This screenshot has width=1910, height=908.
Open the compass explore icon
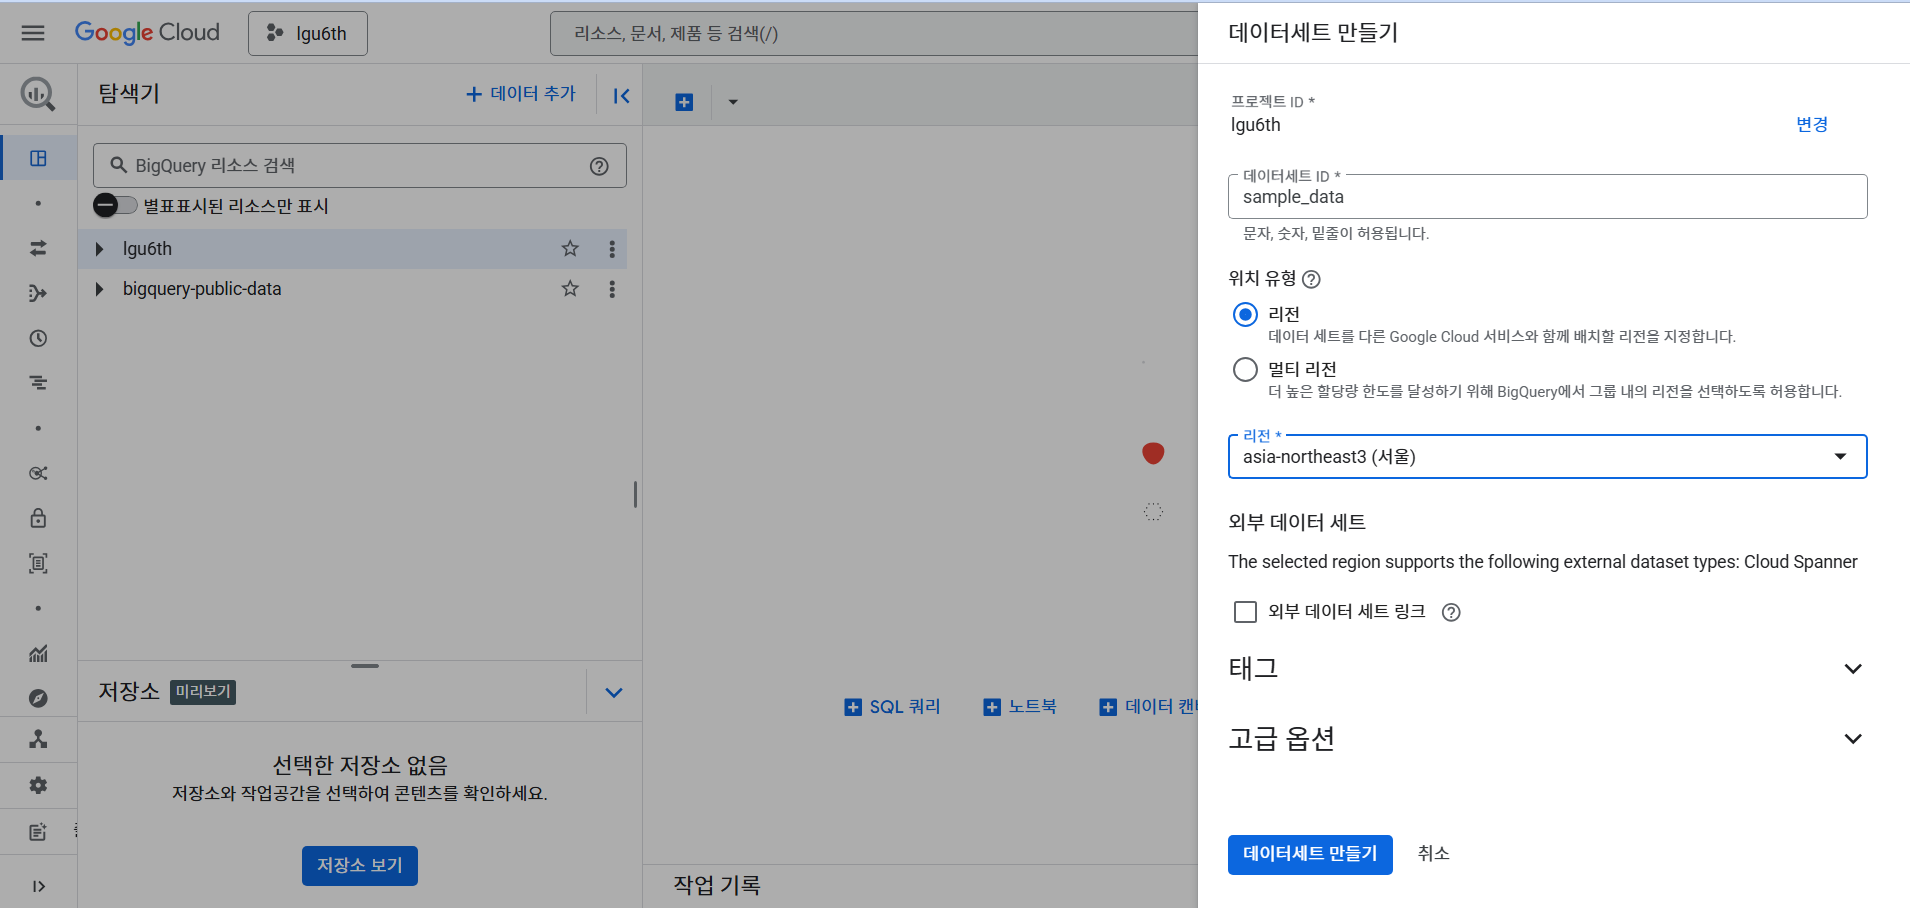coord(38,698)
